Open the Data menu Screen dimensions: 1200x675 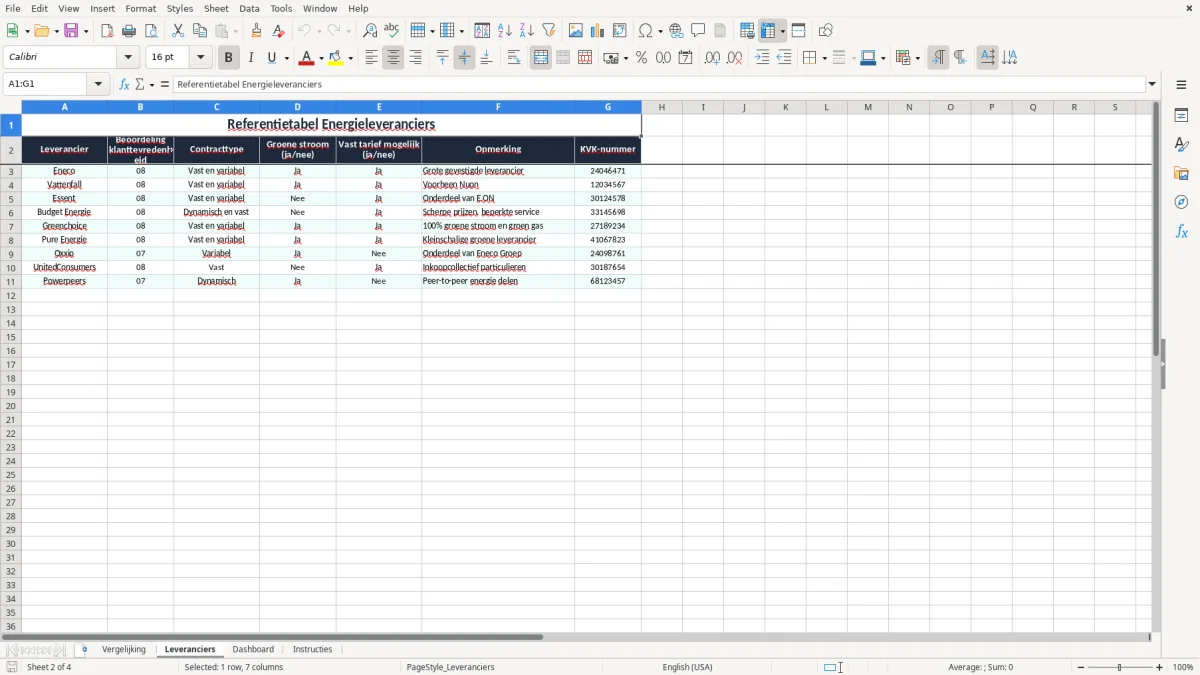[249, 8]
